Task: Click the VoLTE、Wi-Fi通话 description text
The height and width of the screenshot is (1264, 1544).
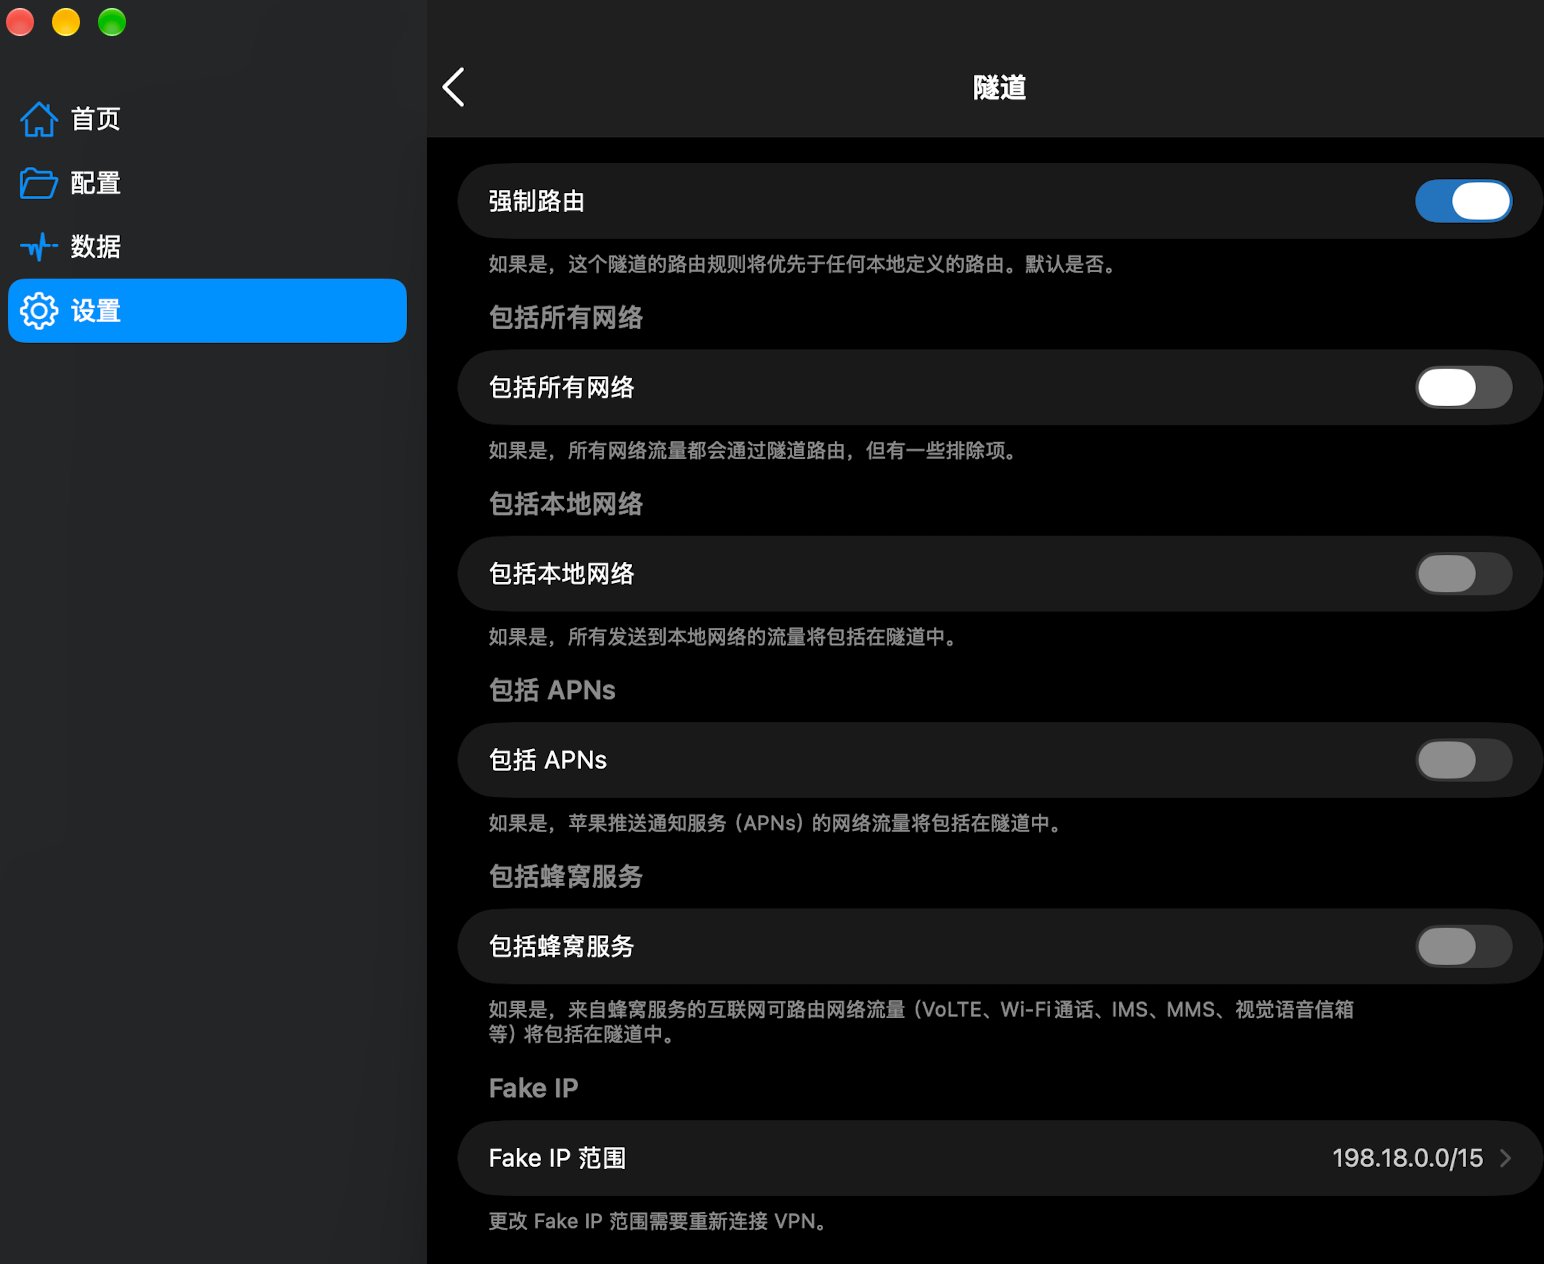Action: [921, 1021]
